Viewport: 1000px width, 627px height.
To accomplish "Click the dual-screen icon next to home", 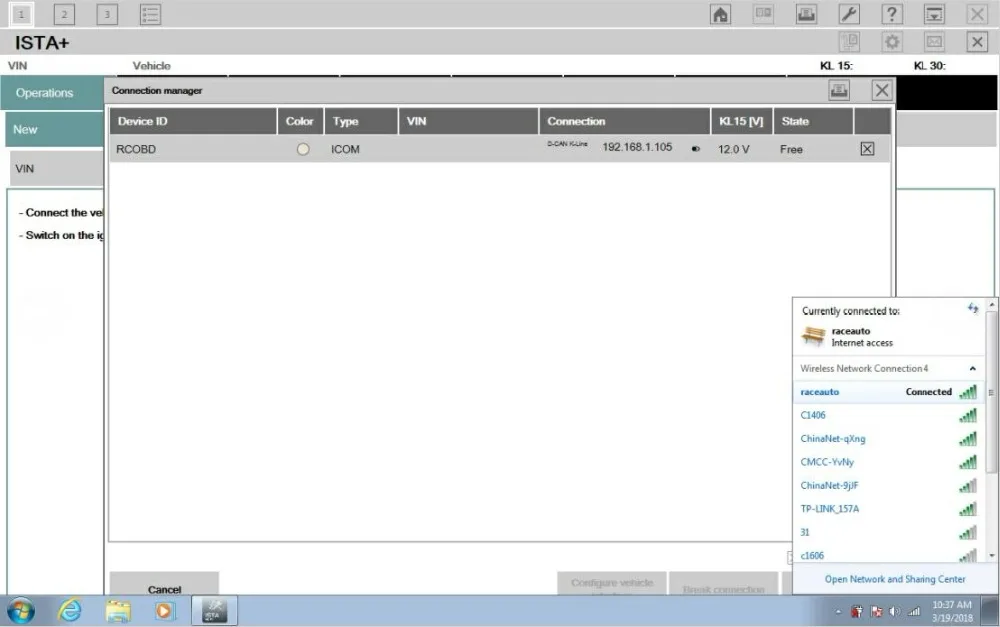I will point(763,14).
